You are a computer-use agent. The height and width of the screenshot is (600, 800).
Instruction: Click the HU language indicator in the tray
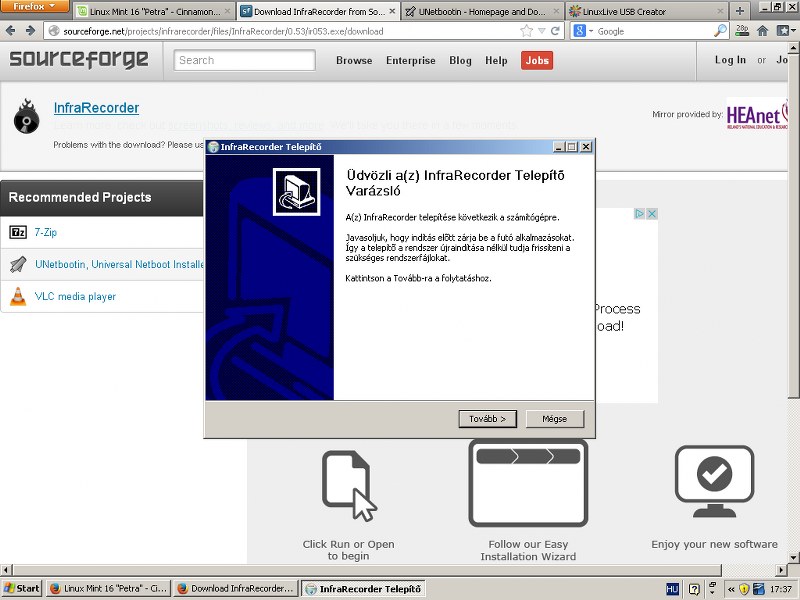point(672,589)
